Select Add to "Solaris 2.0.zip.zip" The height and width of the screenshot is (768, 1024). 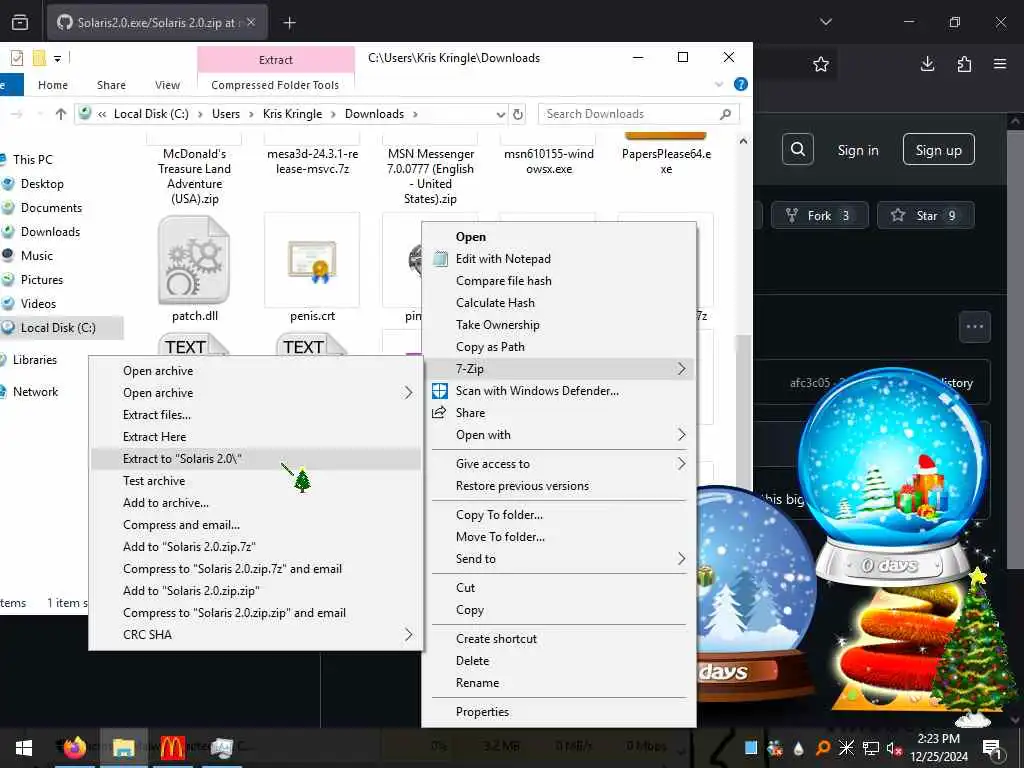point(255,591)
